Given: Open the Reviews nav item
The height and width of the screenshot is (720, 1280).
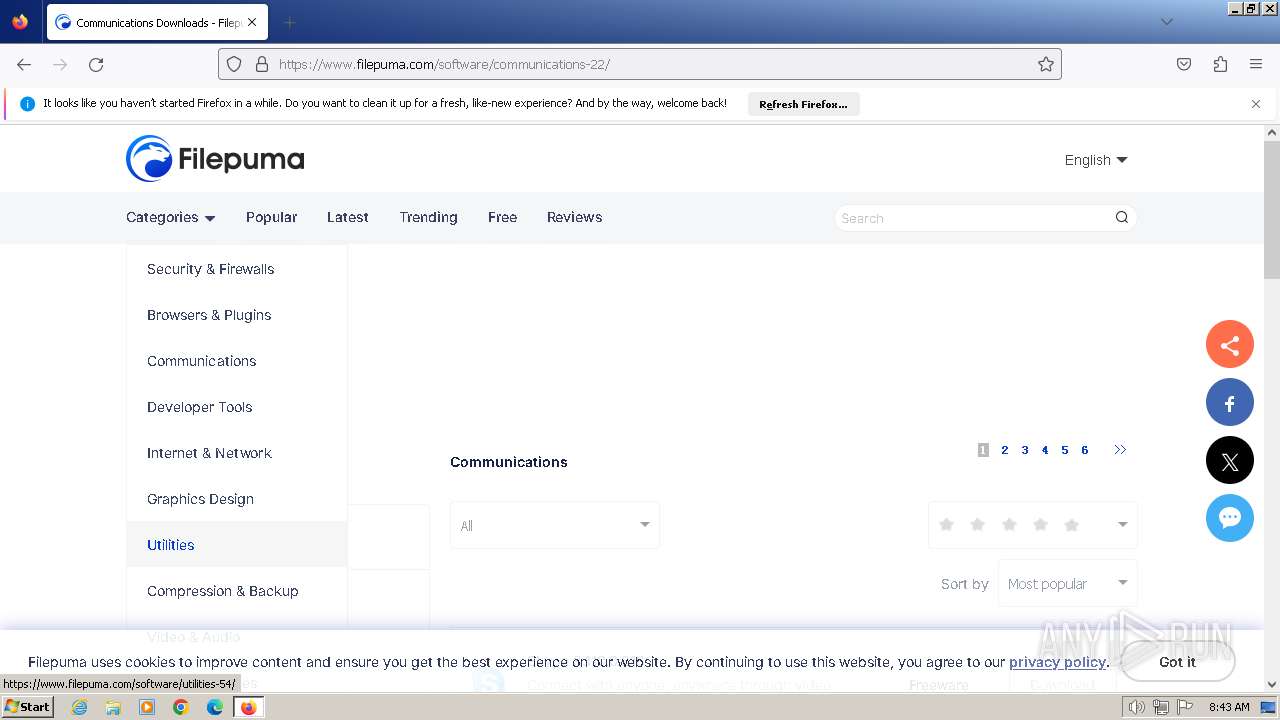Looking at the screenshot, I should point(574,217).
